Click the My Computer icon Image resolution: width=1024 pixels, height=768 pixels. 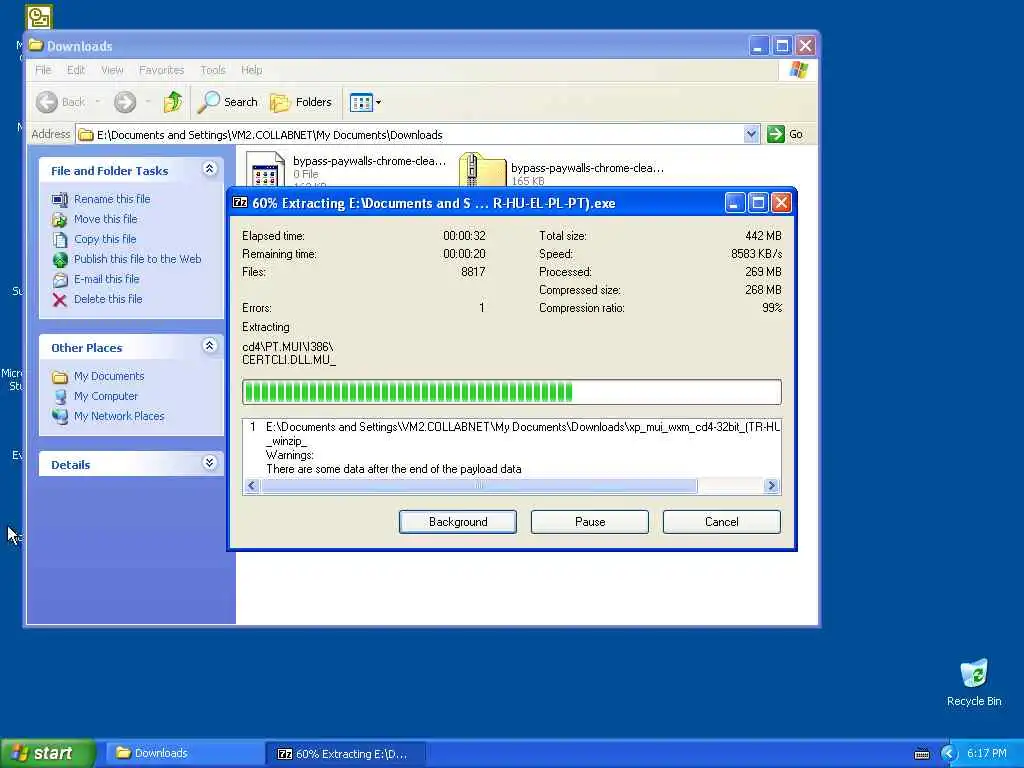pos(59,396)
